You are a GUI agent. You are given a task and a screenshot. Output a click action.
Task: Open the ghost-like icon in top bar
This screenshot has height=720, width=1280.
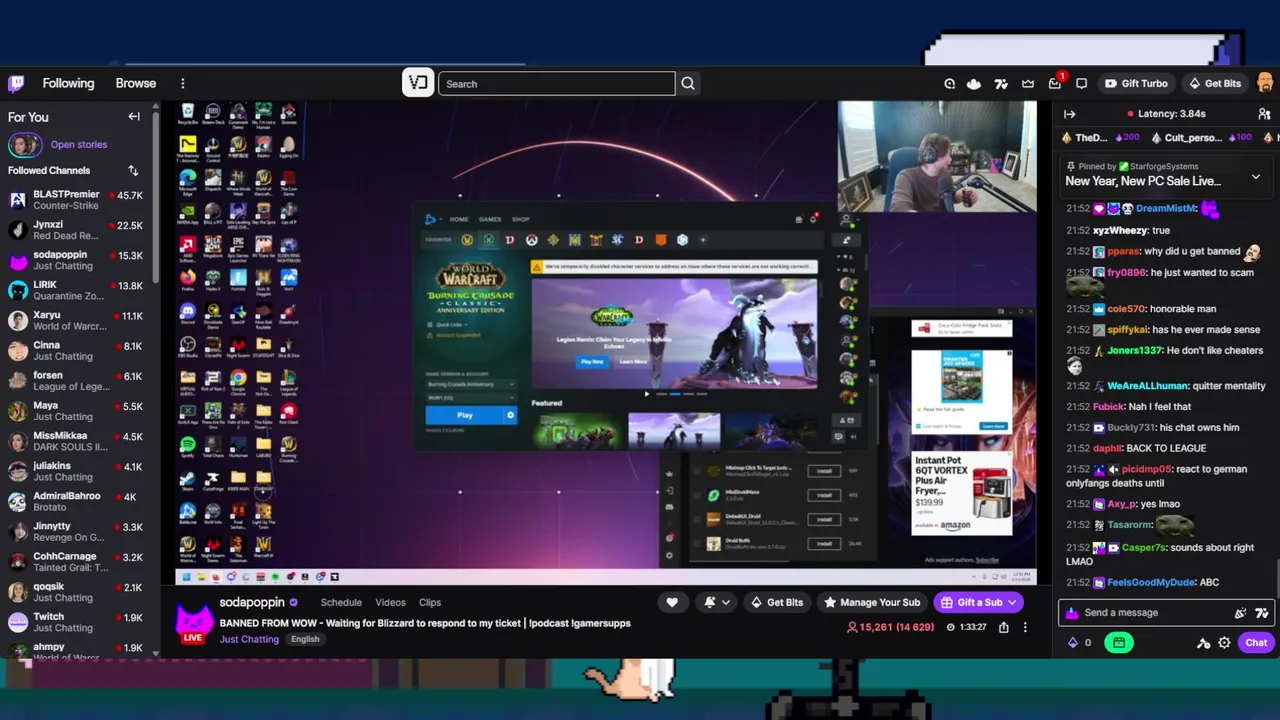coord(974,84)
